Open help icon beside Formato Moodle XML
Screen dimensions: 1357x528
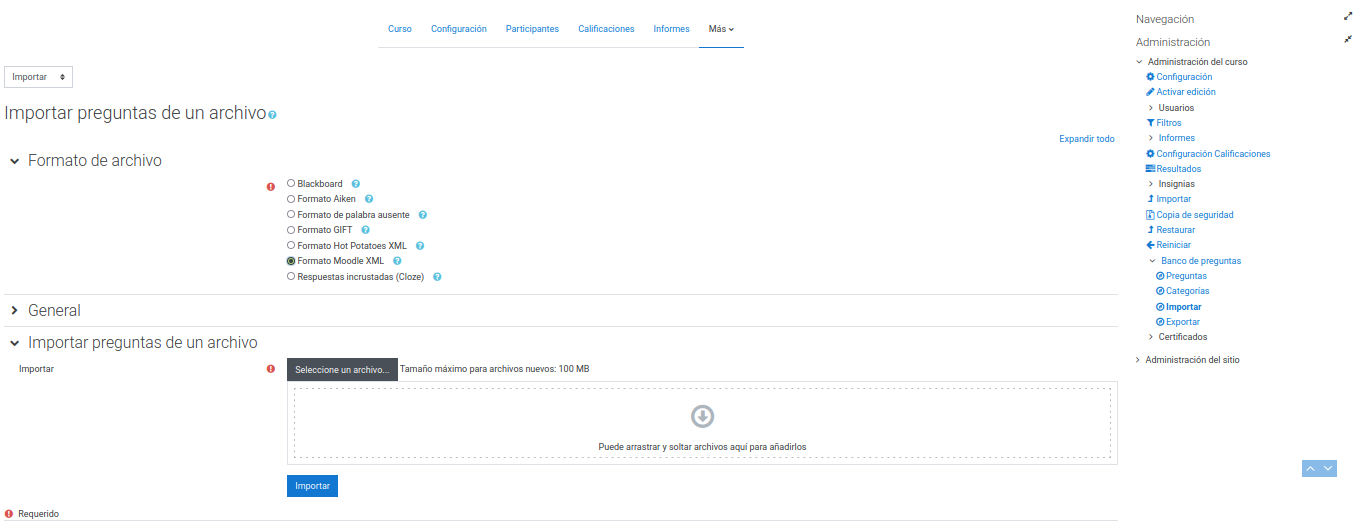[x=397, y=261]
